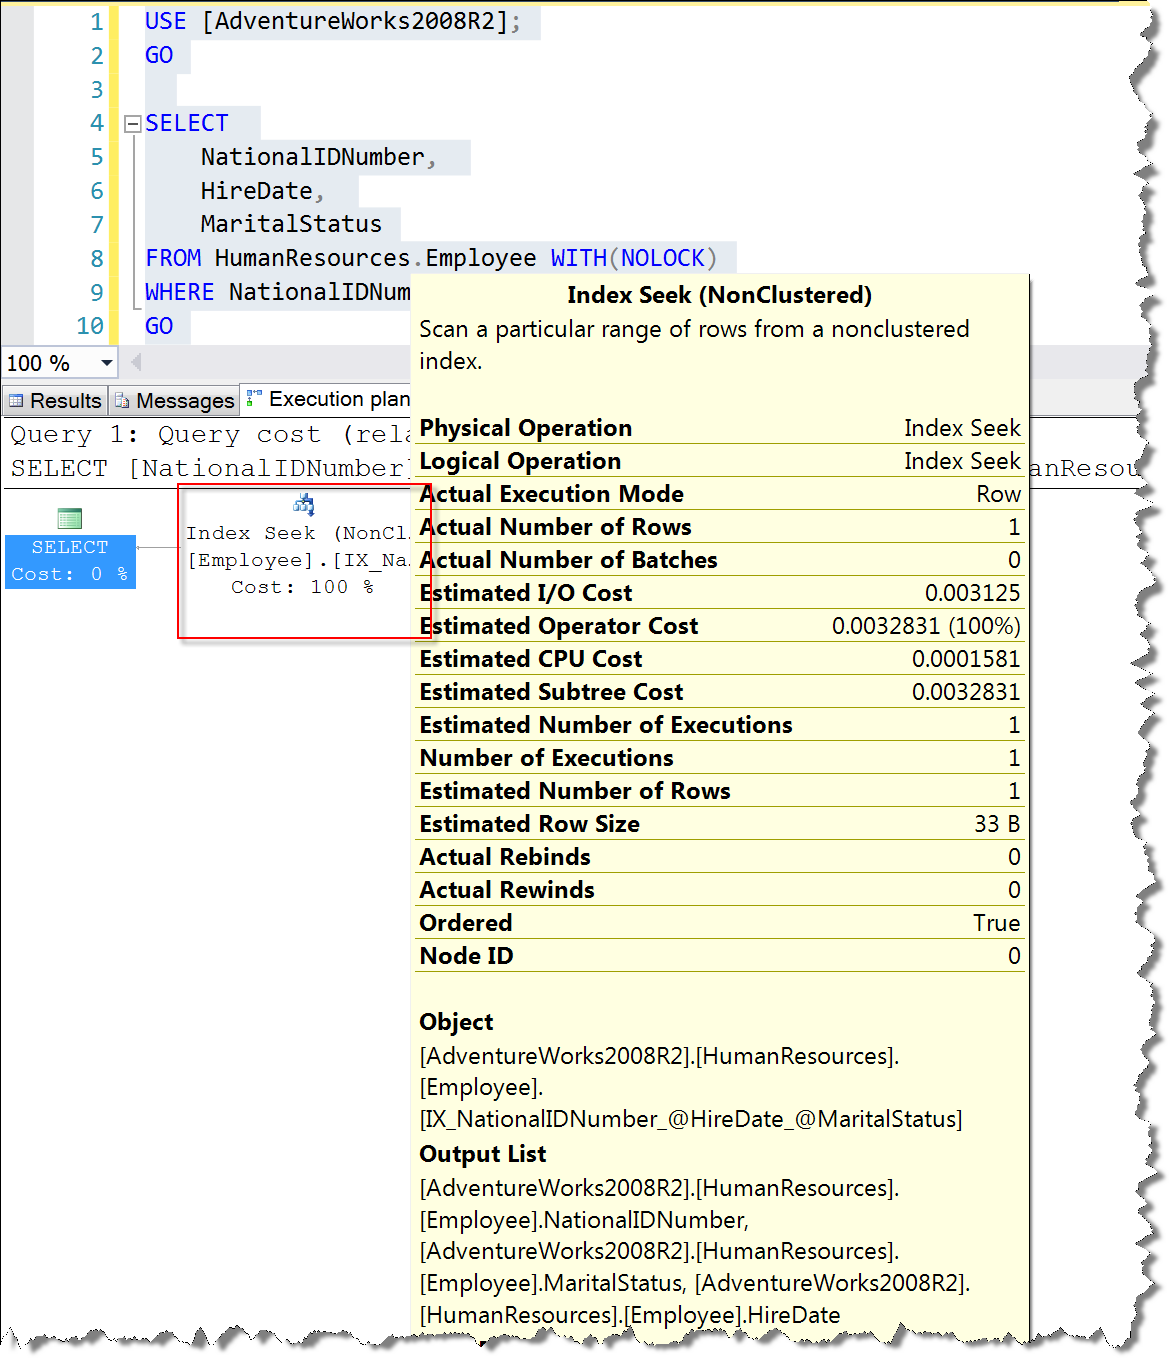Open the Results tab
1169x1358 pixels.
coord(55,400)
